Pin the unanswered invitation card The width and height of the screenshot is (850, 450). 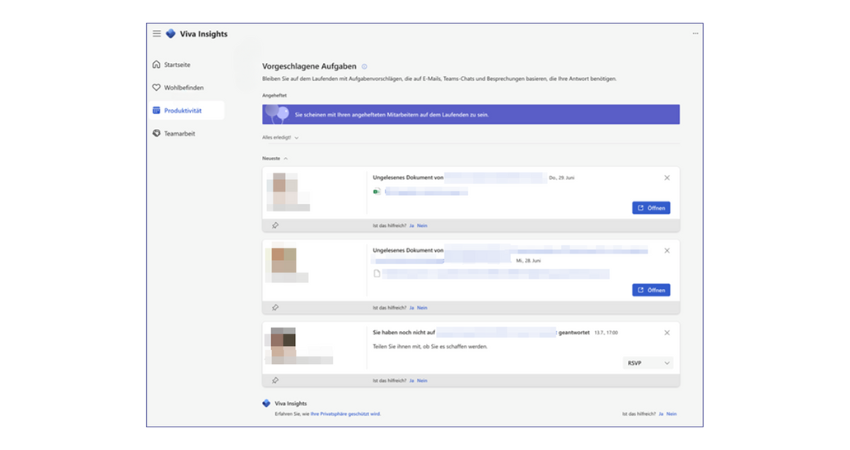click(x=275, y=380)
